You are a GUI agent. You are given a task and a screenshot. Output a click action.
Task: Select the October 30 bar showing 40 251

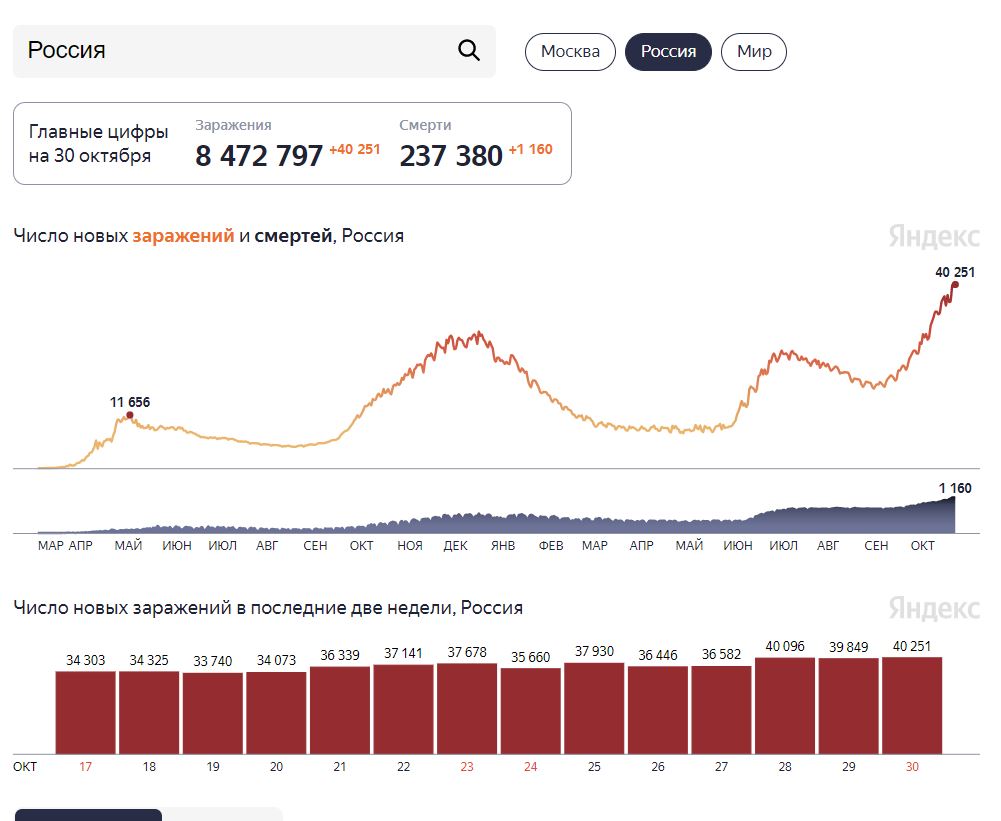pyautogui.click(x=912, y=705)
